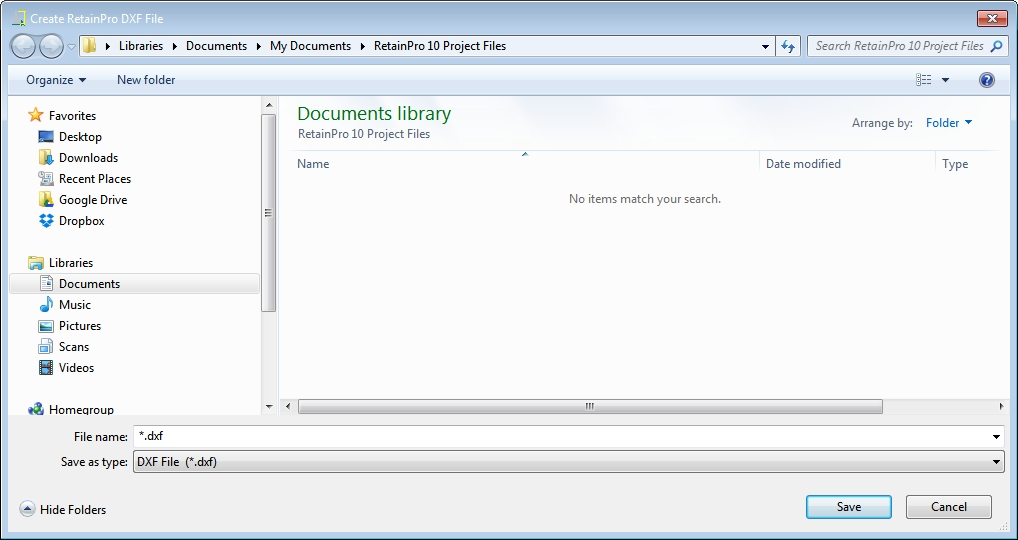Click the change view icon button
Viewport: 1018px width, 540px height.
click(x=924, y=80)
